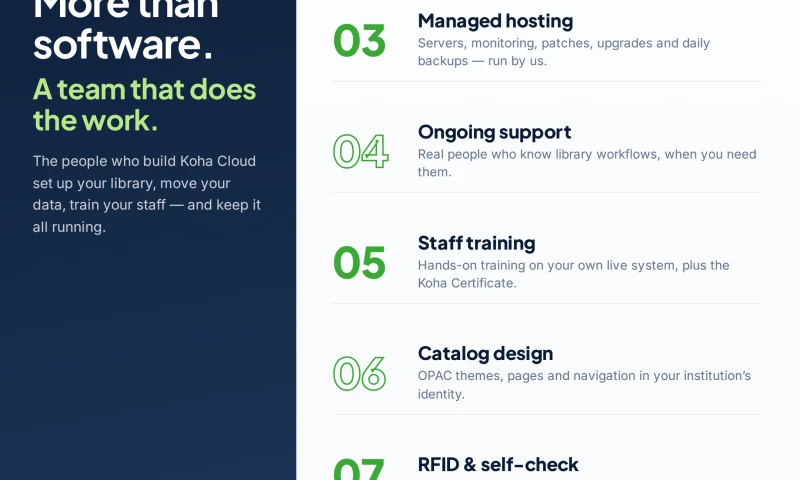Screen dimensions: 800x480
Task: Select the text 'Hands-on training on your own live system'
Action: pos(547,266)
